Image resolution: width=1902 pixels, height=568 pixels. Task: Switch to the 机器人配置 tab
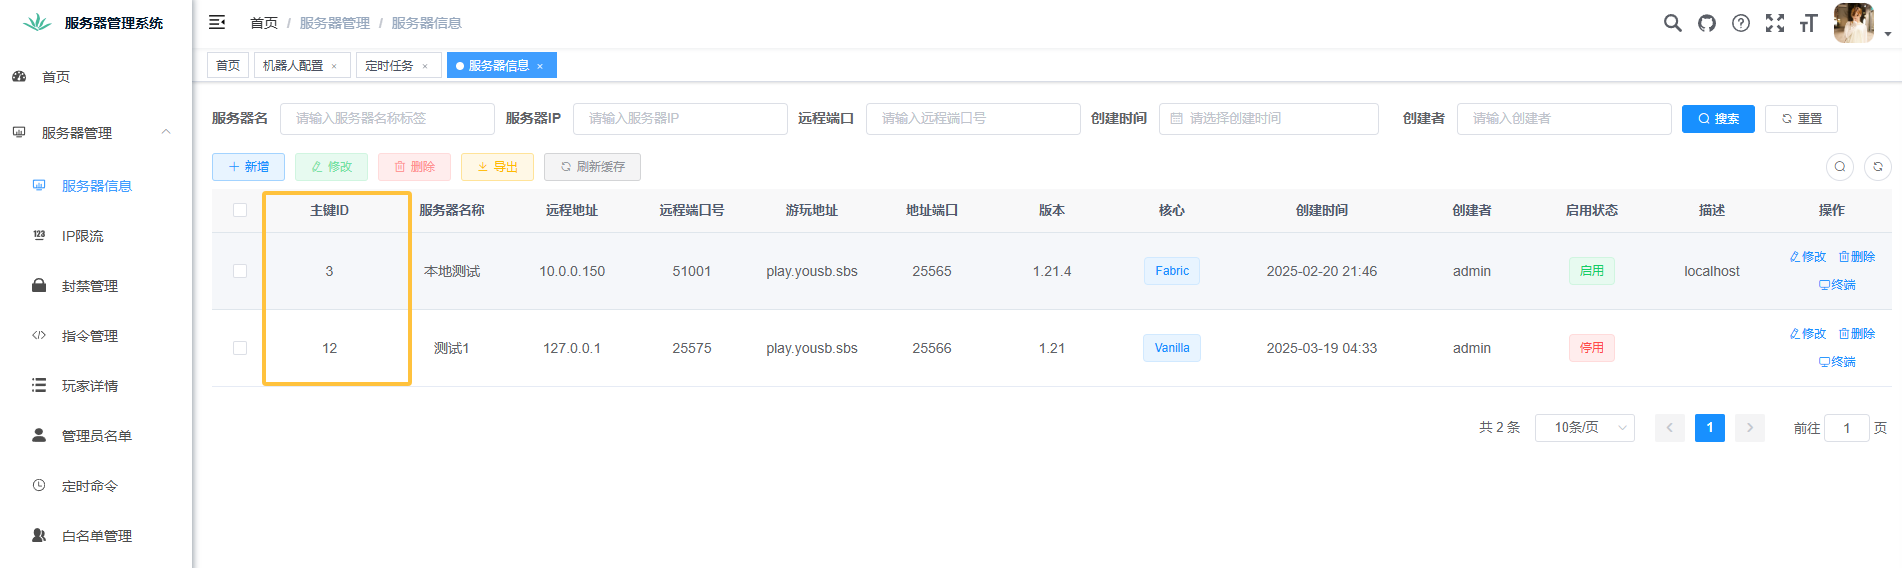pyautogui.click(x=302, y=65)
